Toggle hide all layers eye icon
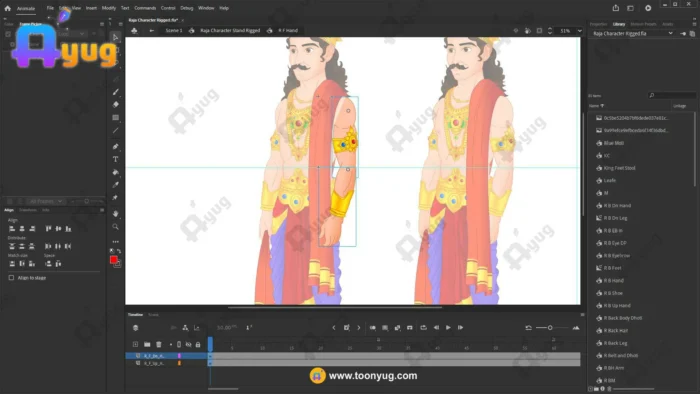This screenshot has height=394, width=700. pyautogui.click(x=188, y=344)
